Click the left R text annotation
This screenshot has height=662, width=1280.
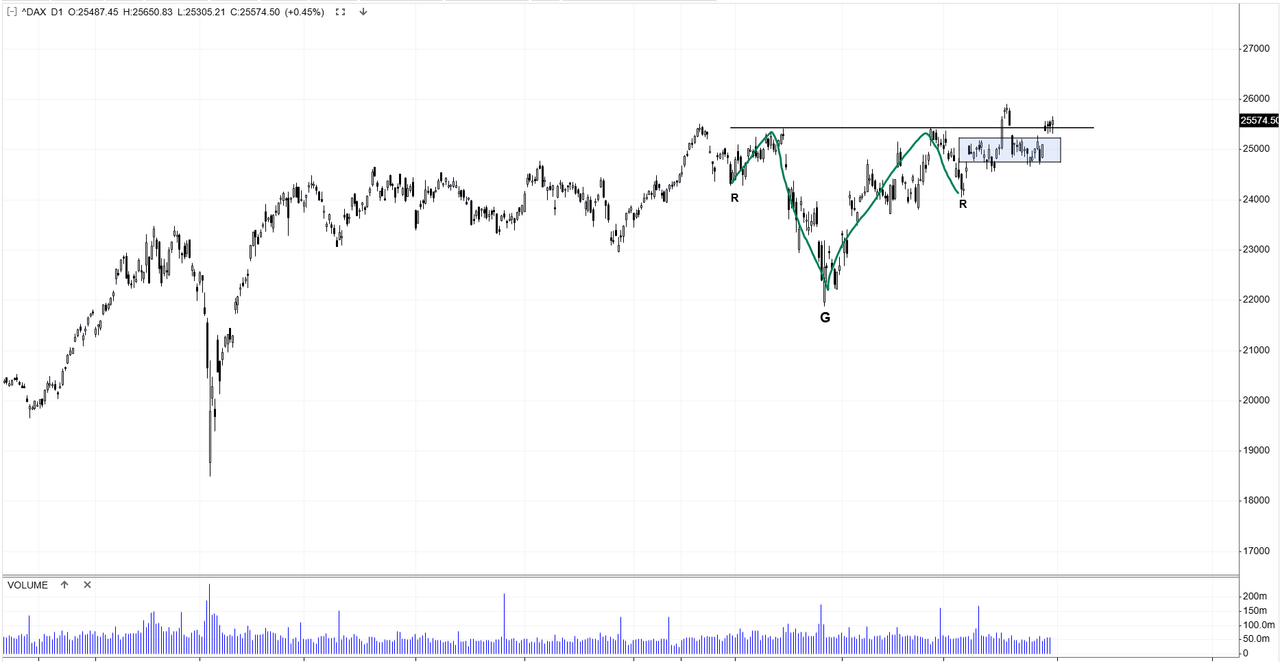coord(734,198)
